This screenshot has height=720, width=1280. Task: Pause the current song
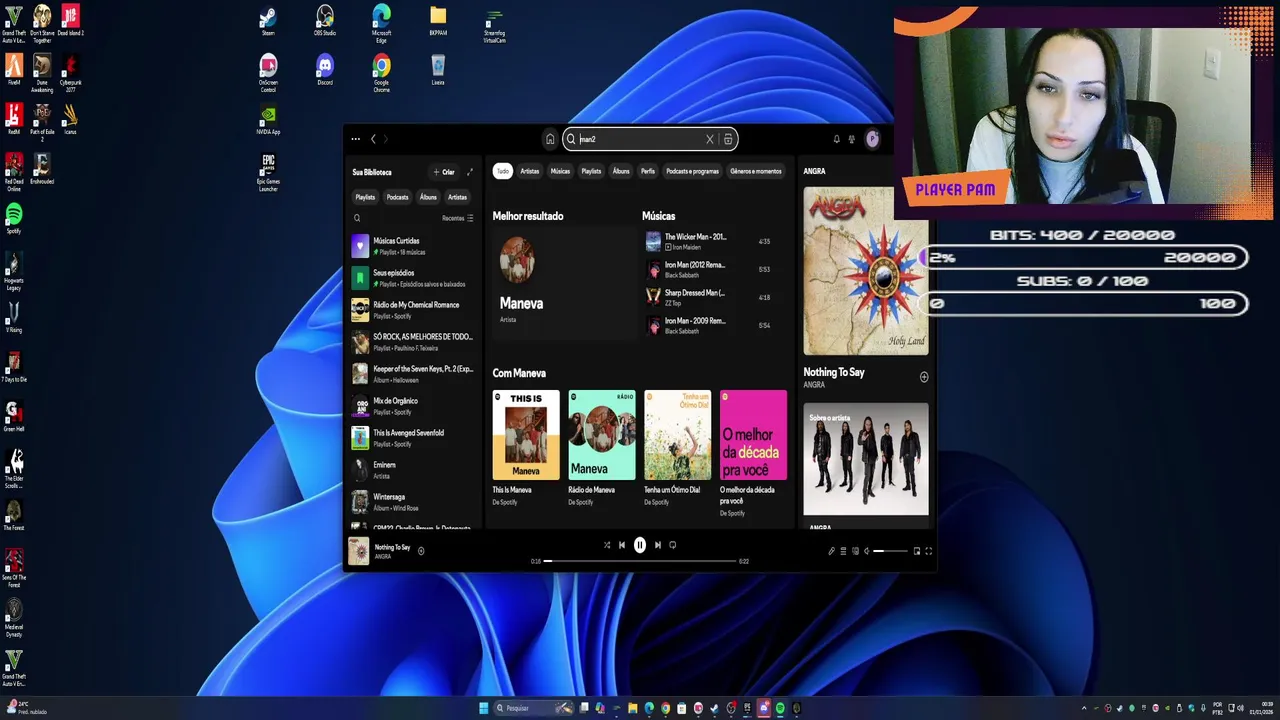click(640, 545)
